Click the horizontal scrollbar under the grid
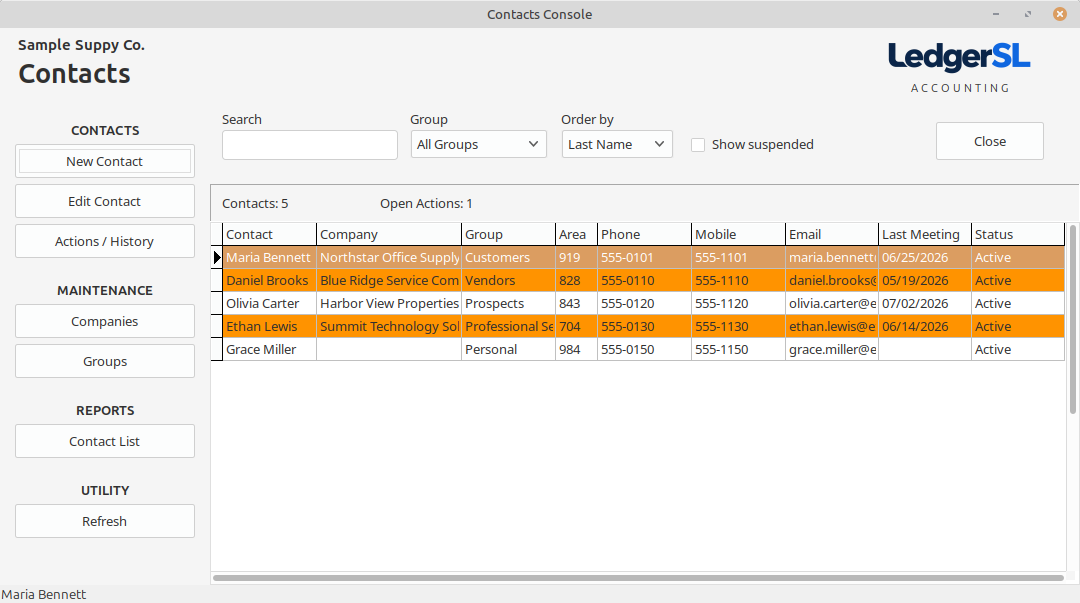The image size is (1080, 603). (x=638, y=578)
